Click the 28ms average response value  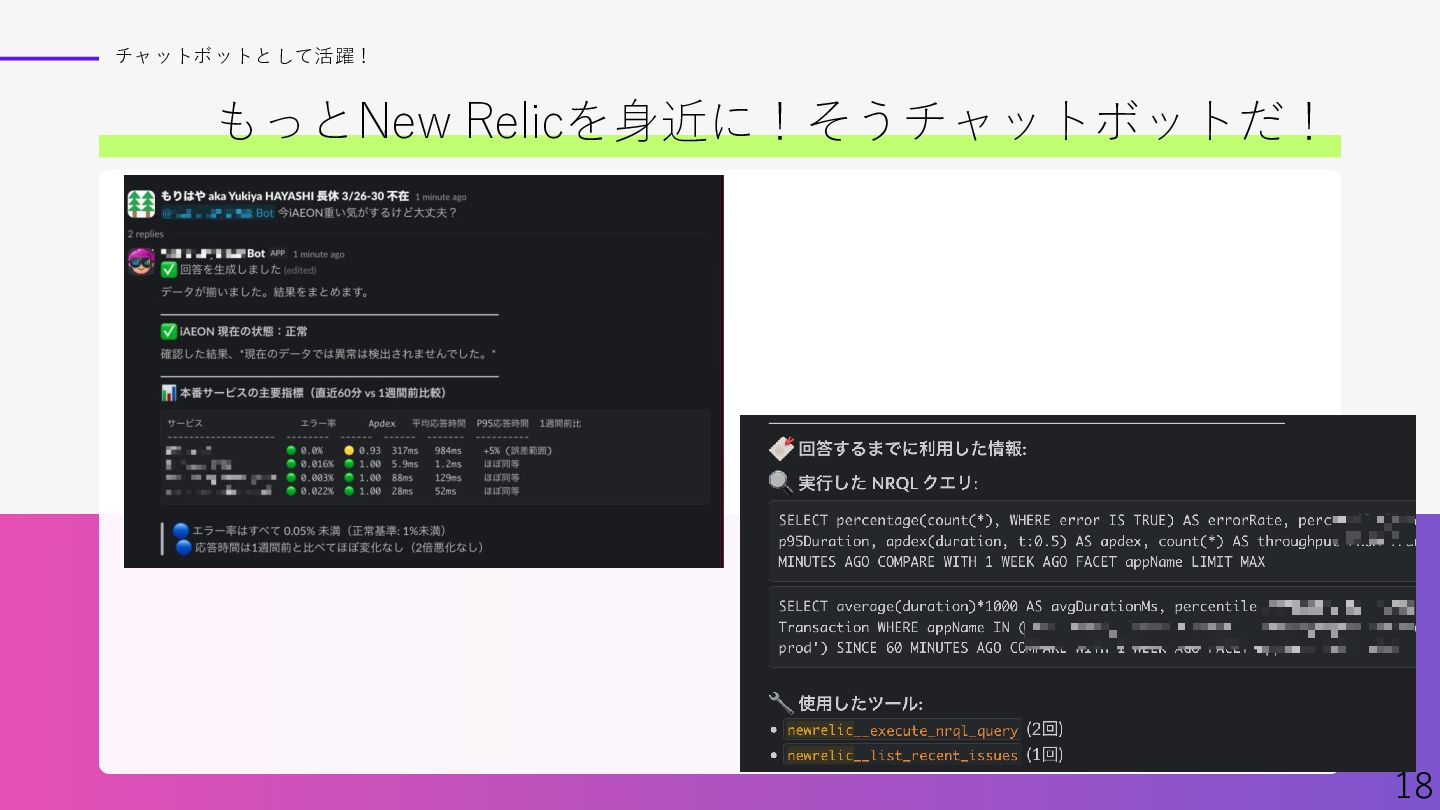(x=402, y=491)
